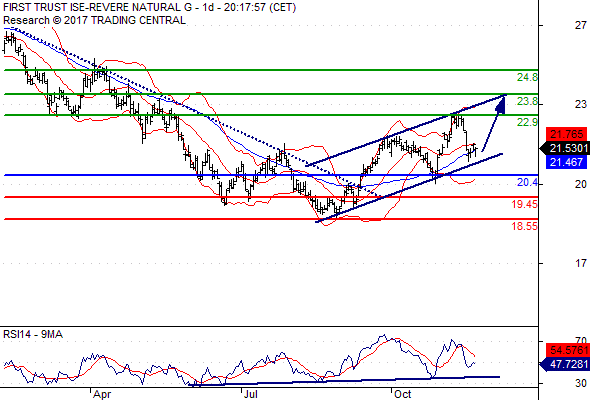
Task: Click the 17 price axis label
Action: click(x=581, y=263)
